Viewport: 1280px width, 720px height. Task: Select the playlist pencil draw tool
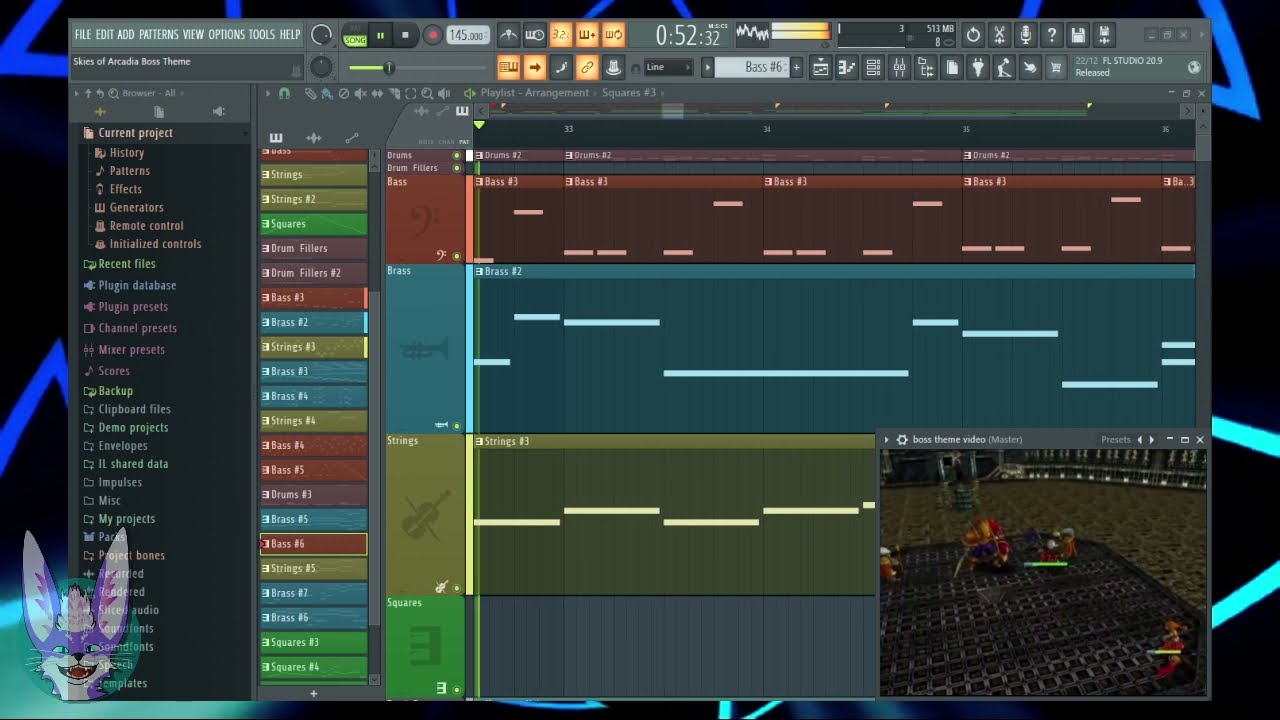[x=310, y=93]
